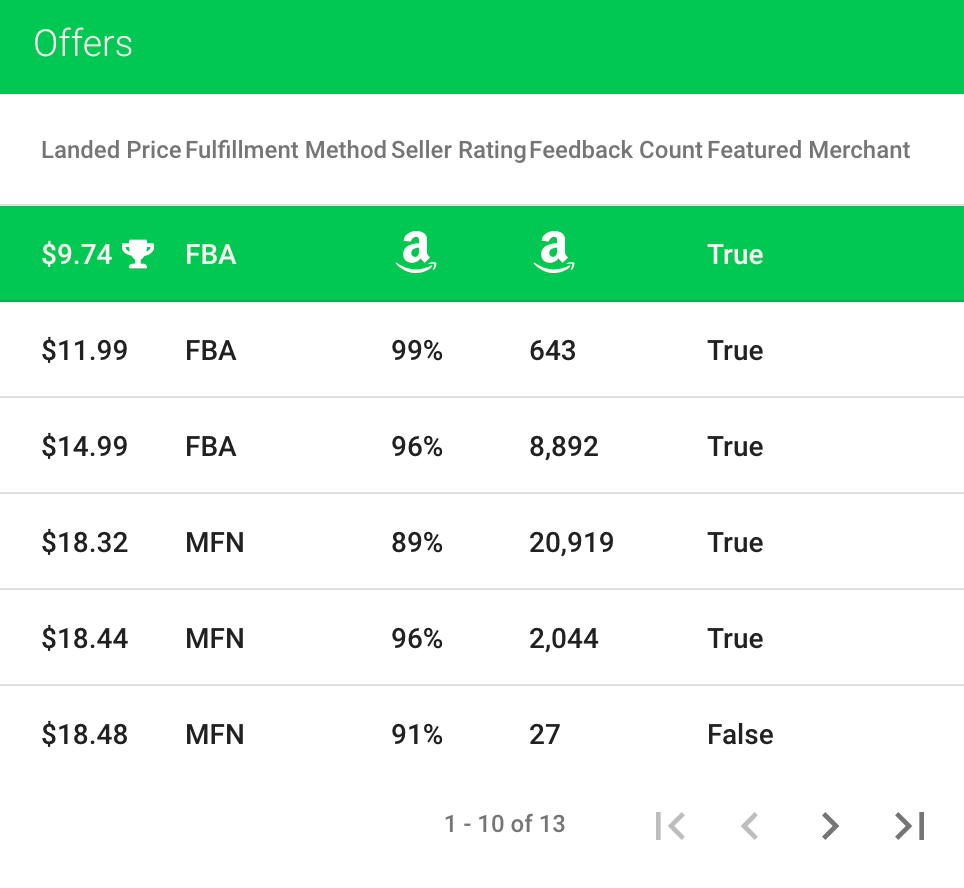
Task: Click the Buy Box trophy icon
Action: (x=138, y=254)
